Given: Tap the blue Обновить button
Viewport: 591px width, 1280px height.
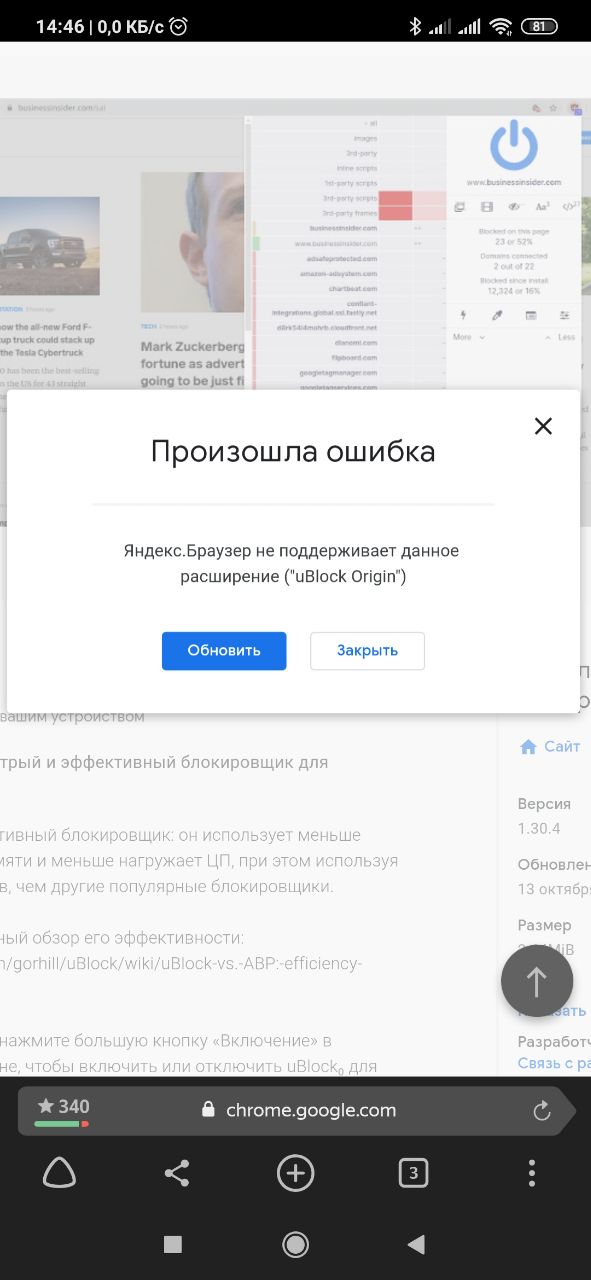Looking at the screenshot, I should tap(224, 650).
